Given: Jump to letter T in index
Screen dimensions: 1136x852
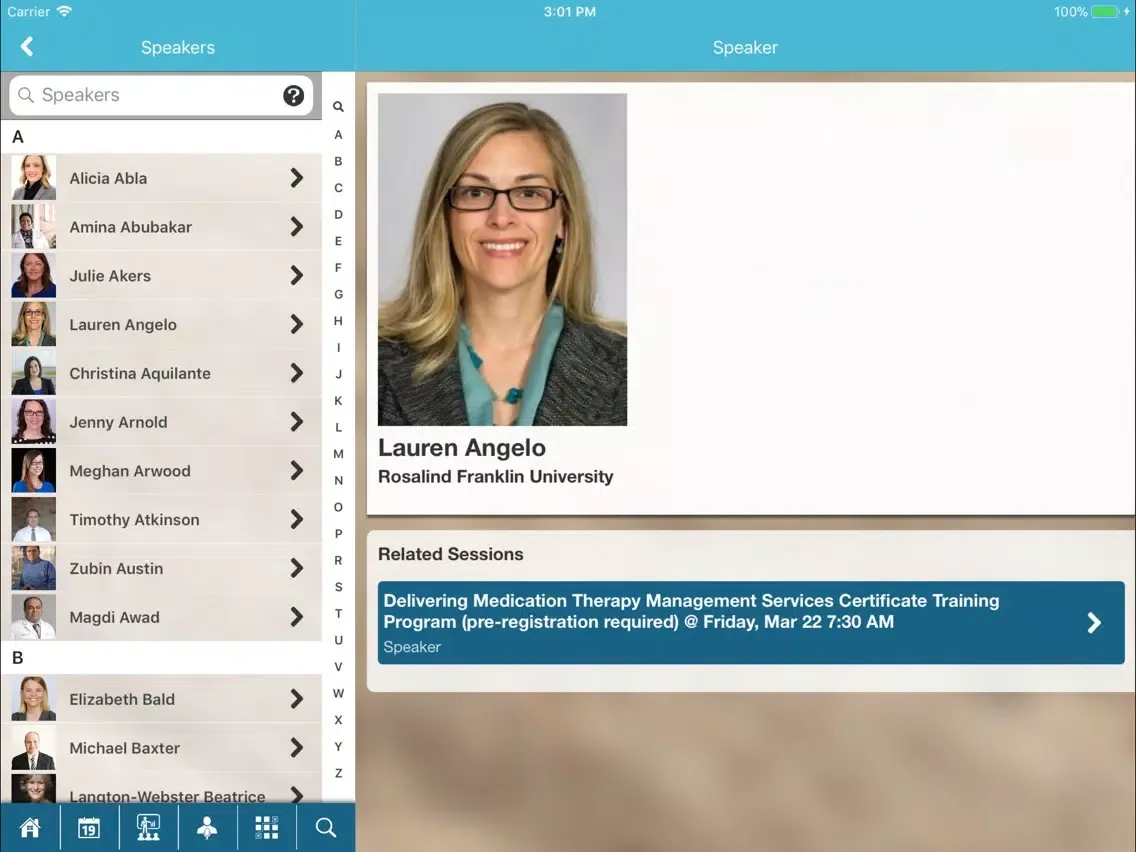Looking at the screenshot, I should (338, 614).
